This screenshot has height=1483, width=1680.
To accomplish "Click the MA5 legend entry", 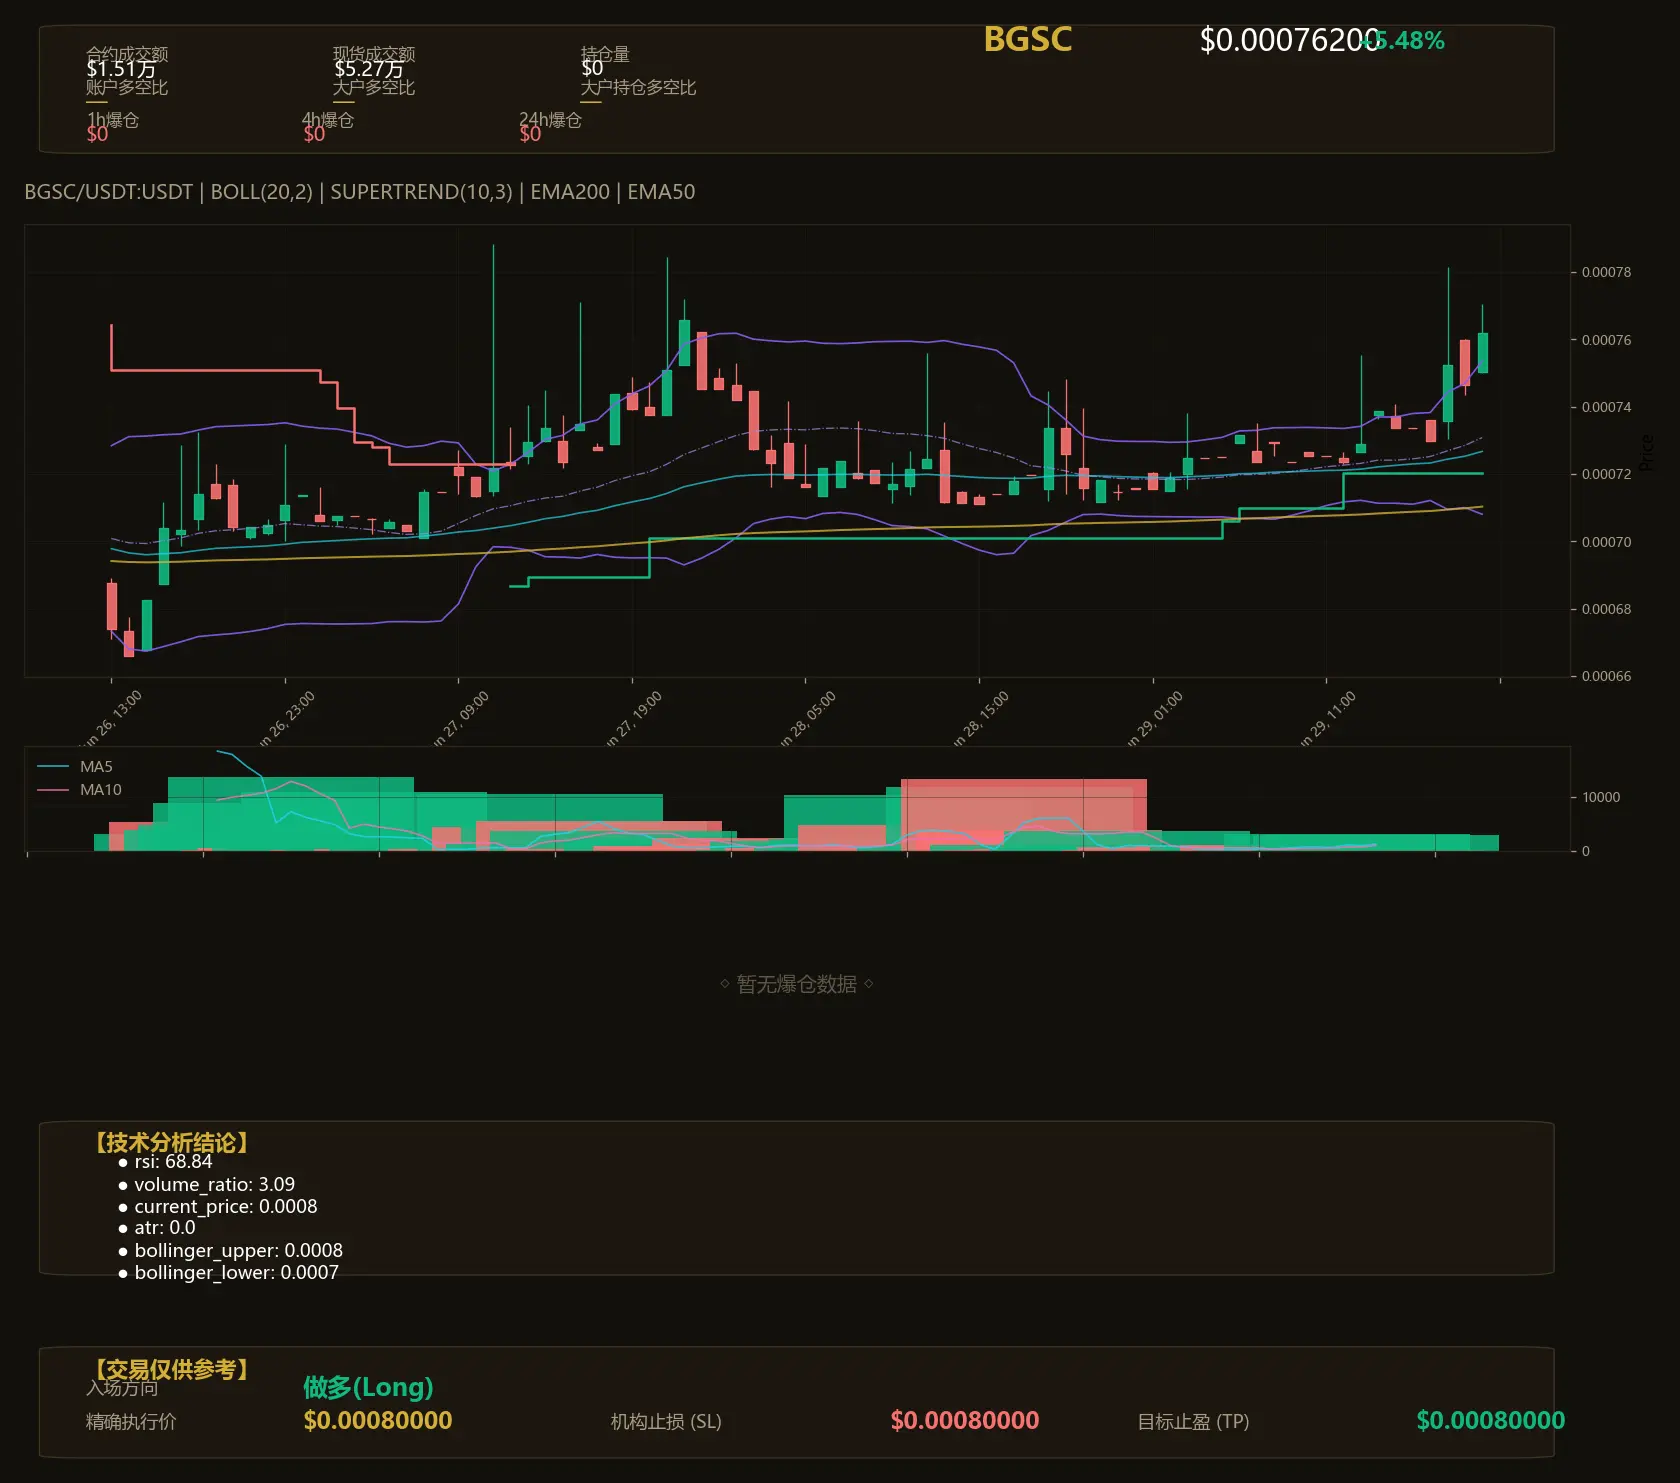I will (x=75, y=767).
